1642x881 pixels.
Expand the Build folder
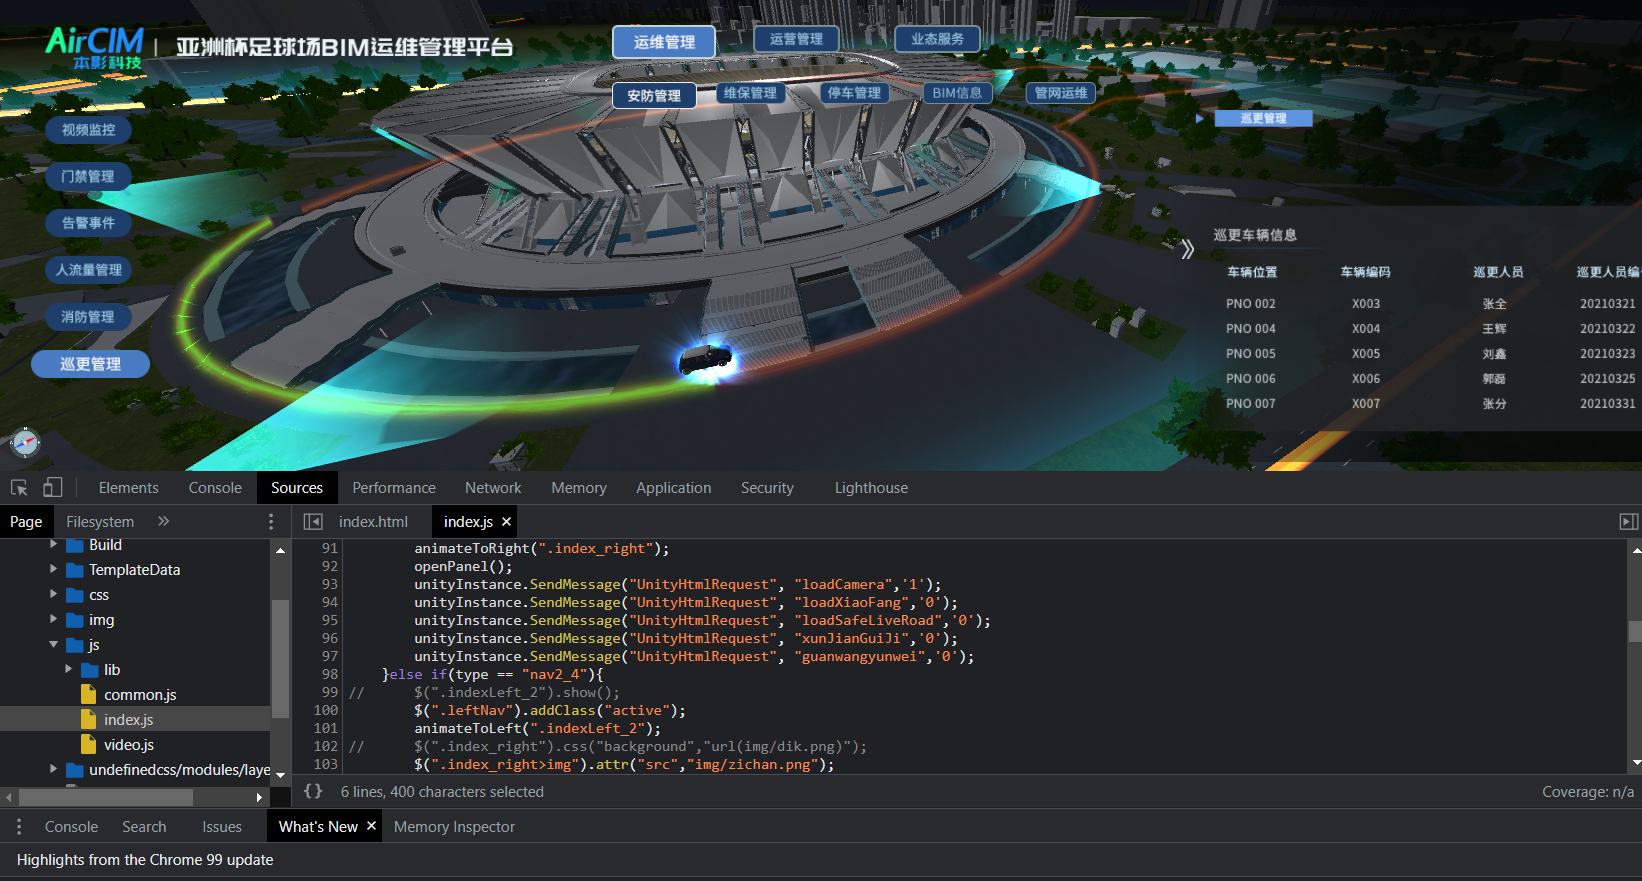[x=53, y=545]
